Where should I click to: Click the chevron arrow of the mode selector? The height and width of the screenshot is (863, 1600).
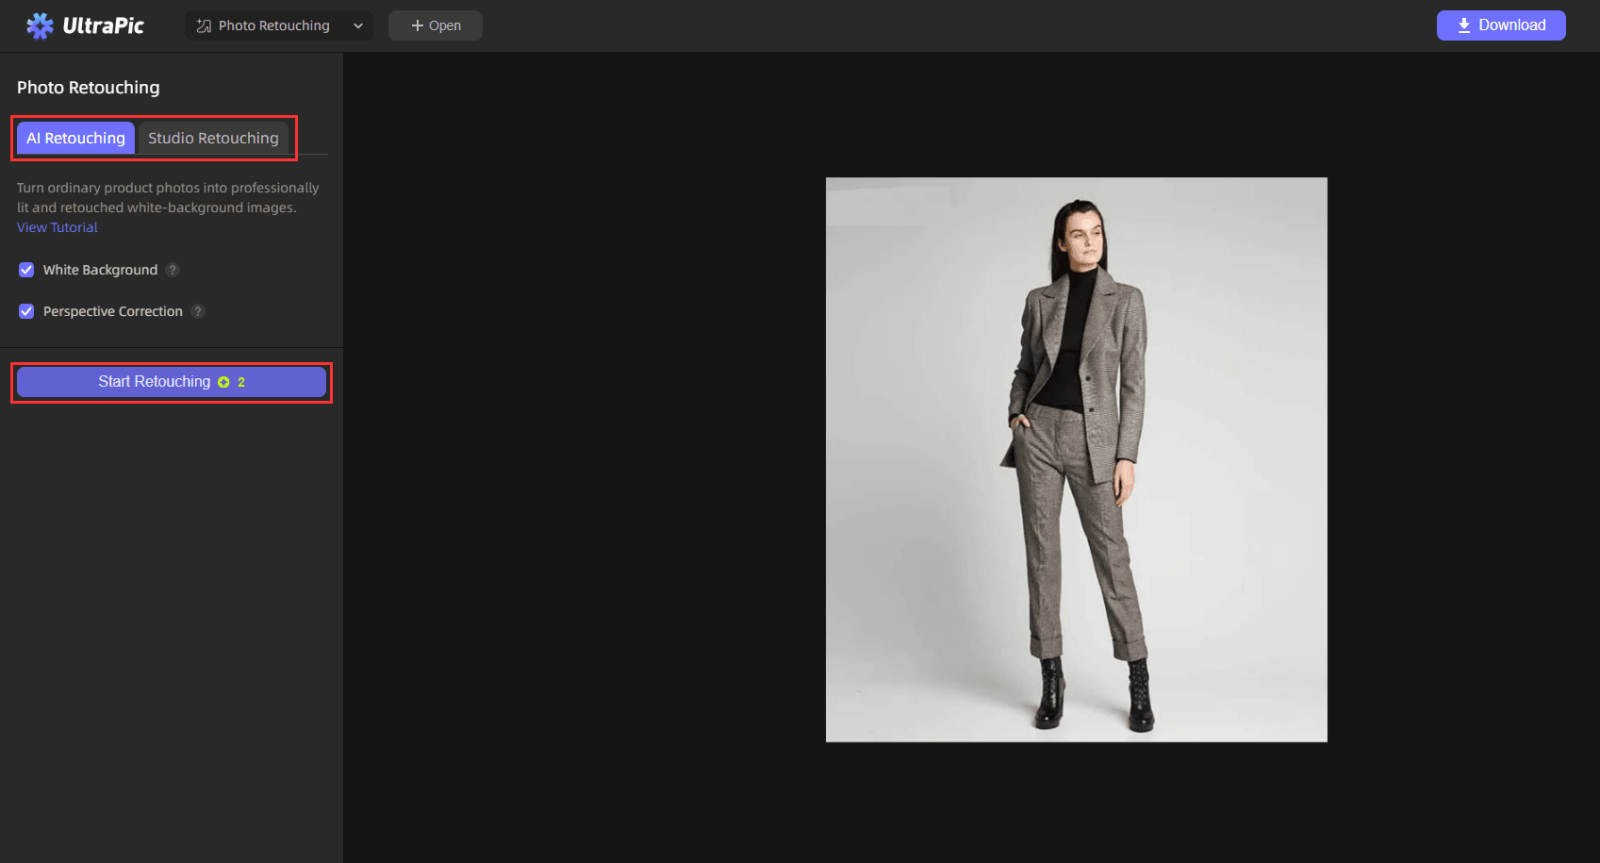tap(358, 26)
